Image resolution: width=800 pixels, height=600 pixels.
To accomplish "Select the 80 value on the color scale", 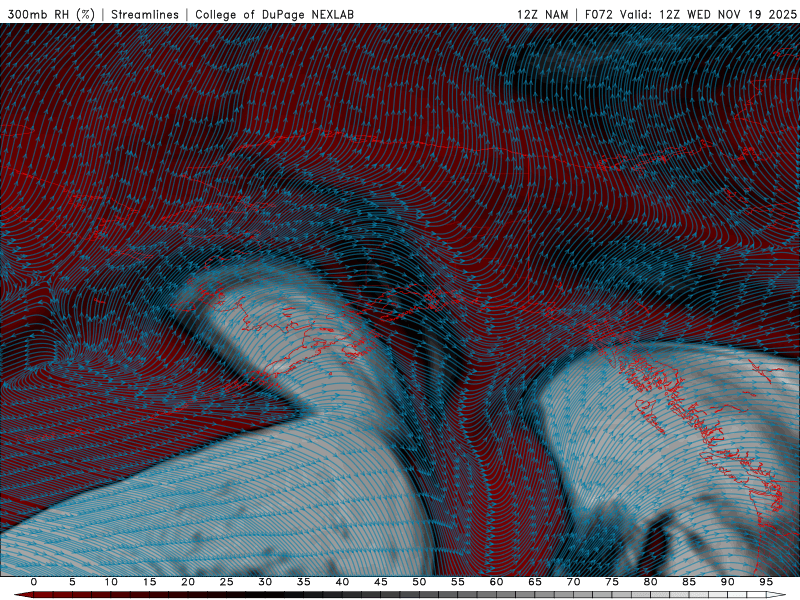I will click(650, 582).
